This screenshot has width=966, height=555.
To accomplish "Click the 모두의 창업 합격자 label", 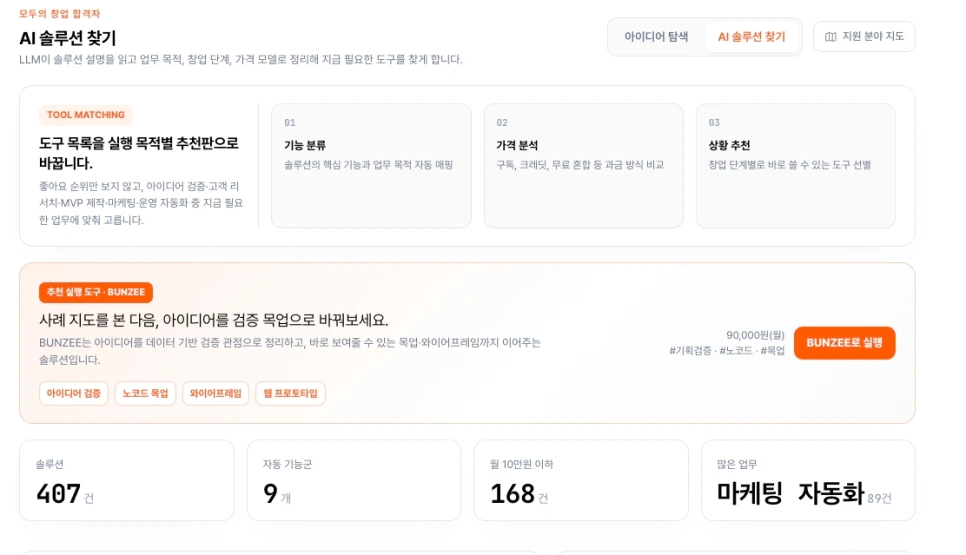I will (60, 14).
